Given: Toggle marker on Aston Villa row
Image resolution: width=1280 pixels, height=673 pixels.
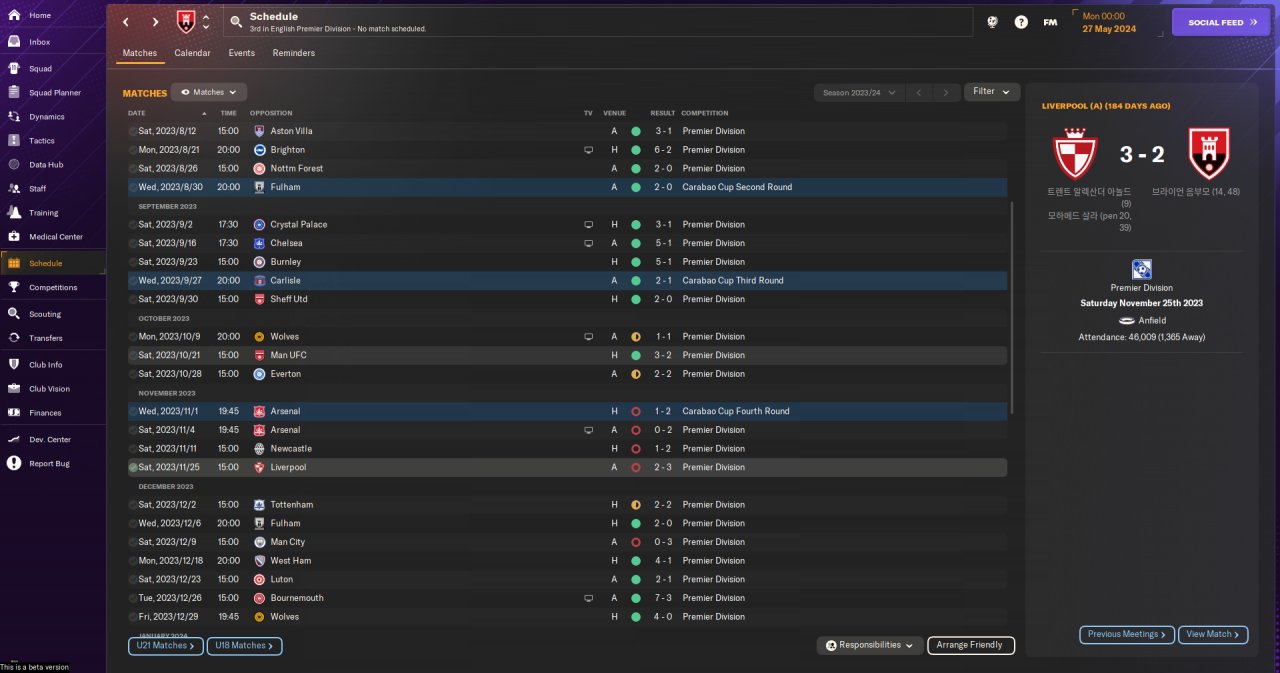Looking at the screenshot, I should click(133, 131).
